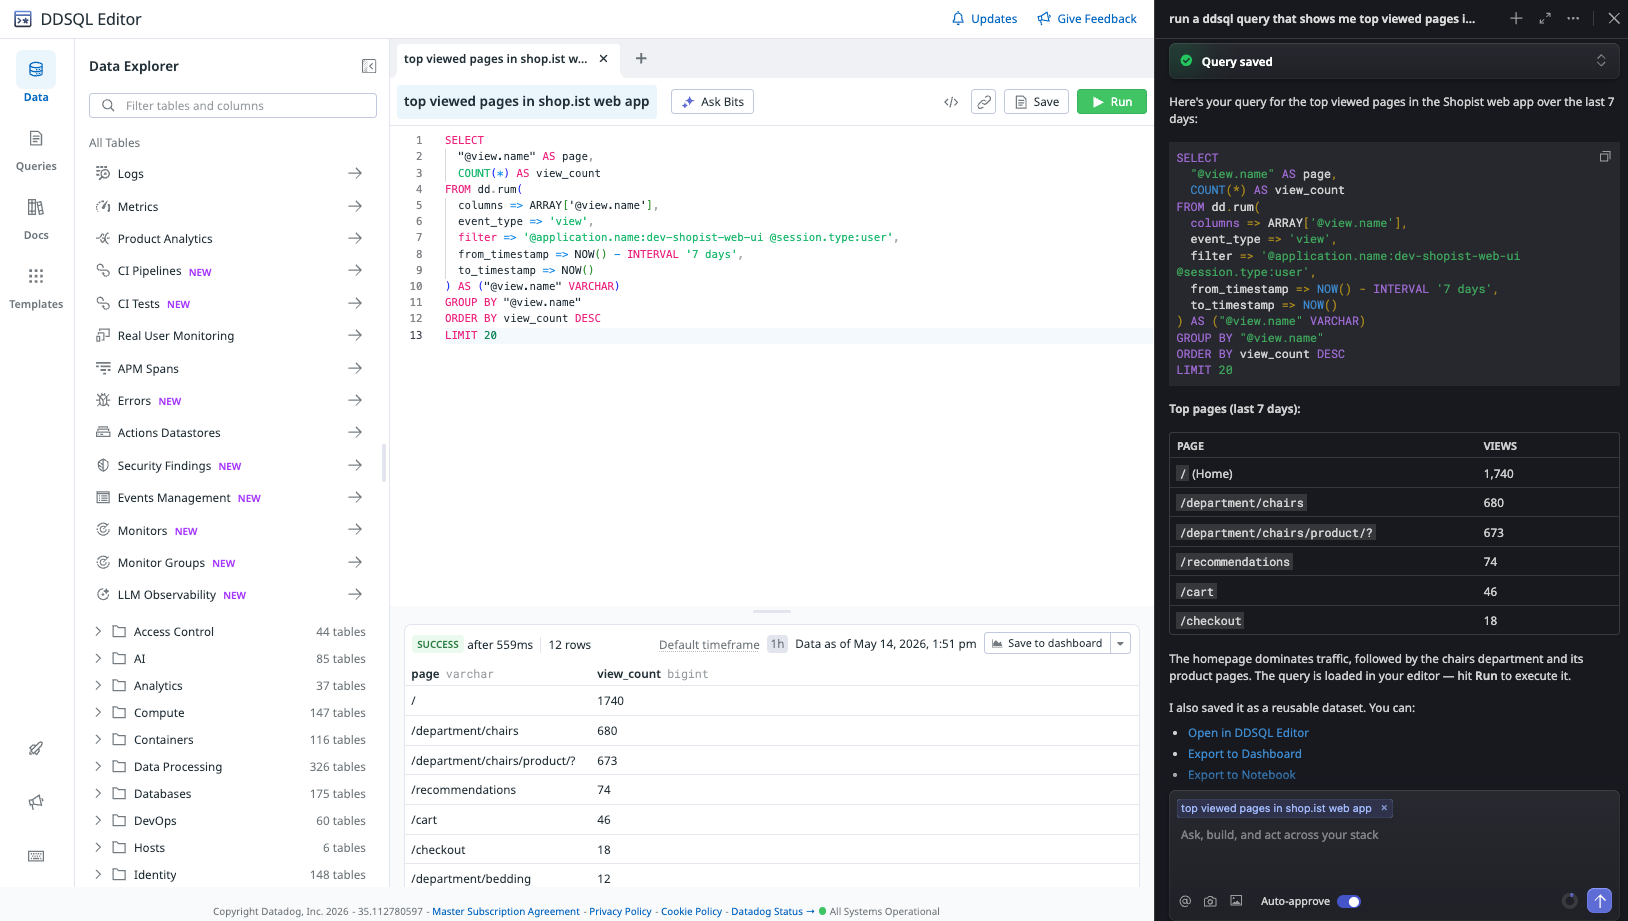The image size is (1628, 921).
Task: Show the query code view icon
Action: coord(951,102)
